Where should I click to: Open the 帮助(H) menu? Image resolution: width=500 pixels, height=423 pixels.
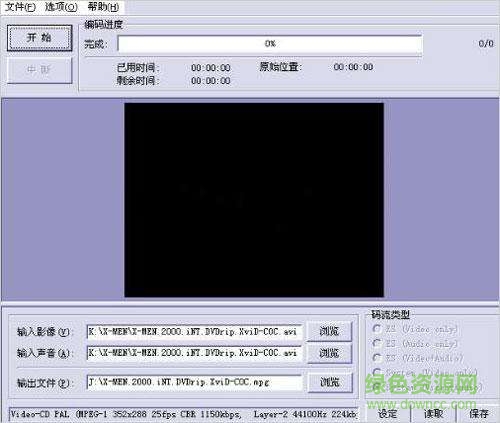[x=103, y=7]
